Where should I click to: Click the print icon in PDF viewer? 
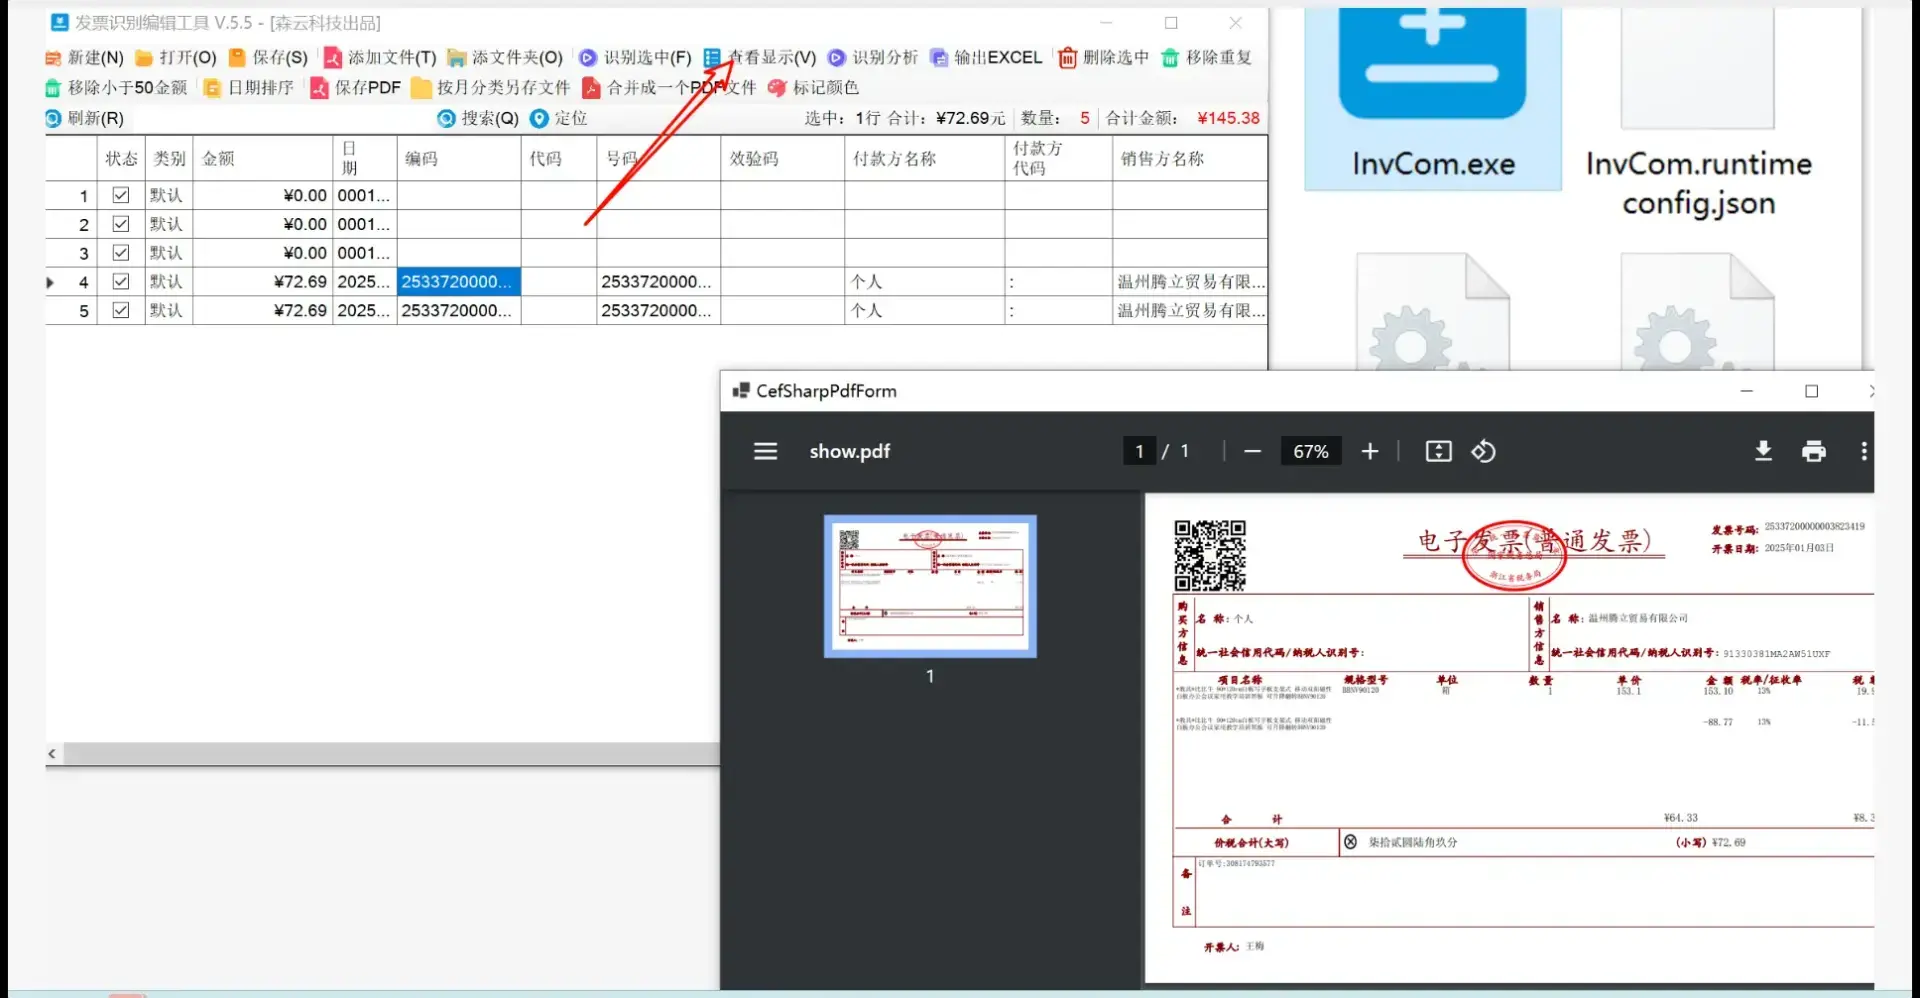pos(1813,451)
